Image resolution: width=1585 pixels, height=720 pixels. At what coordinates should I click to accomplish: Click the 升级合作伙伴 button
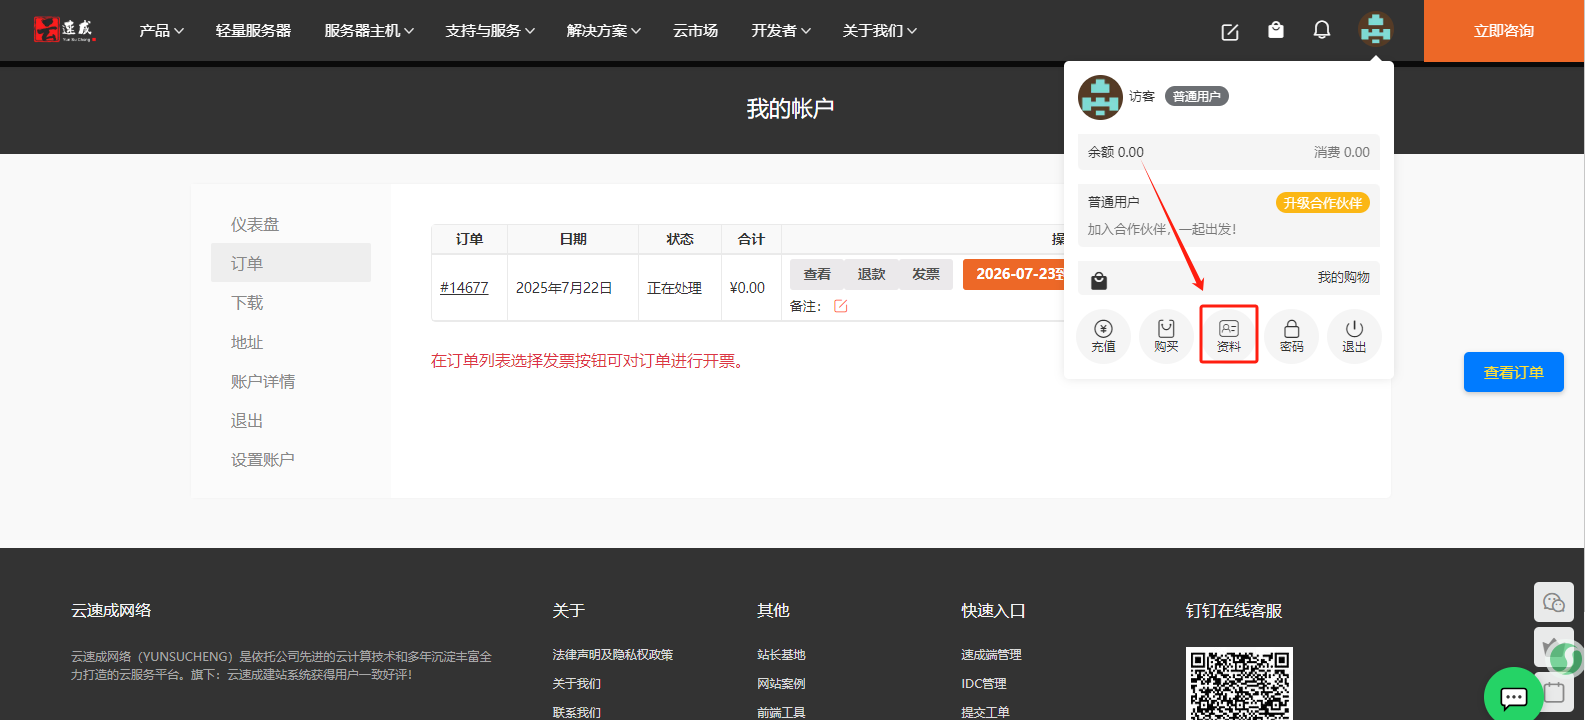pyautogui.click(x=1322, y=203)
